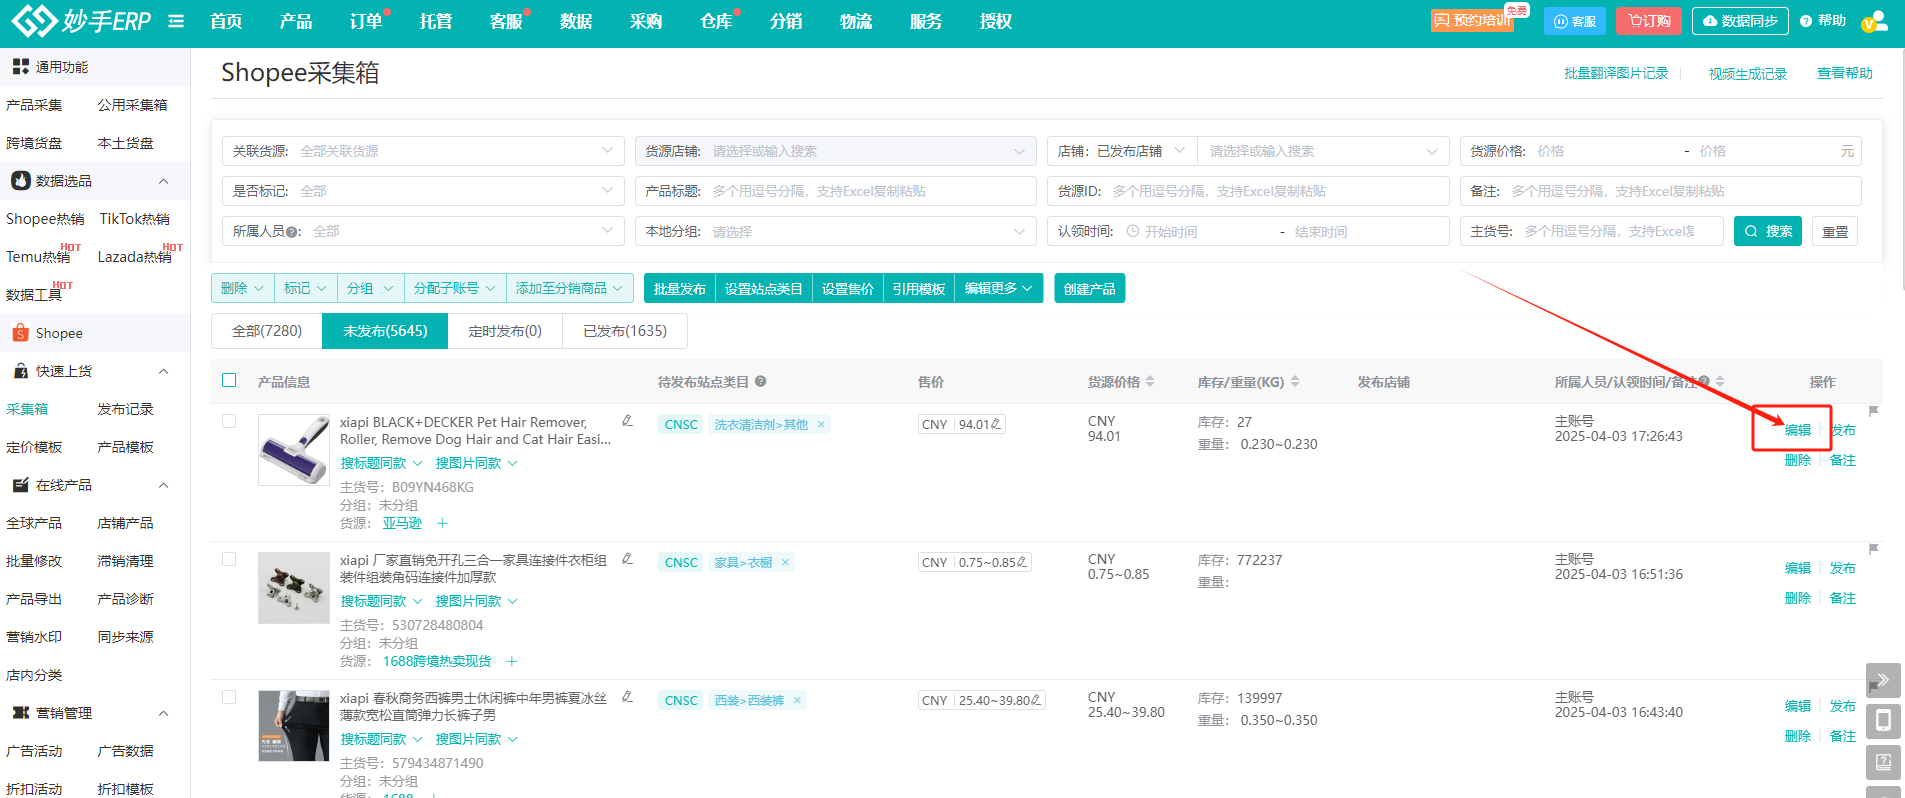Click the hamburger menu icon beside the 妙手ERP logo
Viewport: 1905px width, 798px height.
tap(176, 21)
